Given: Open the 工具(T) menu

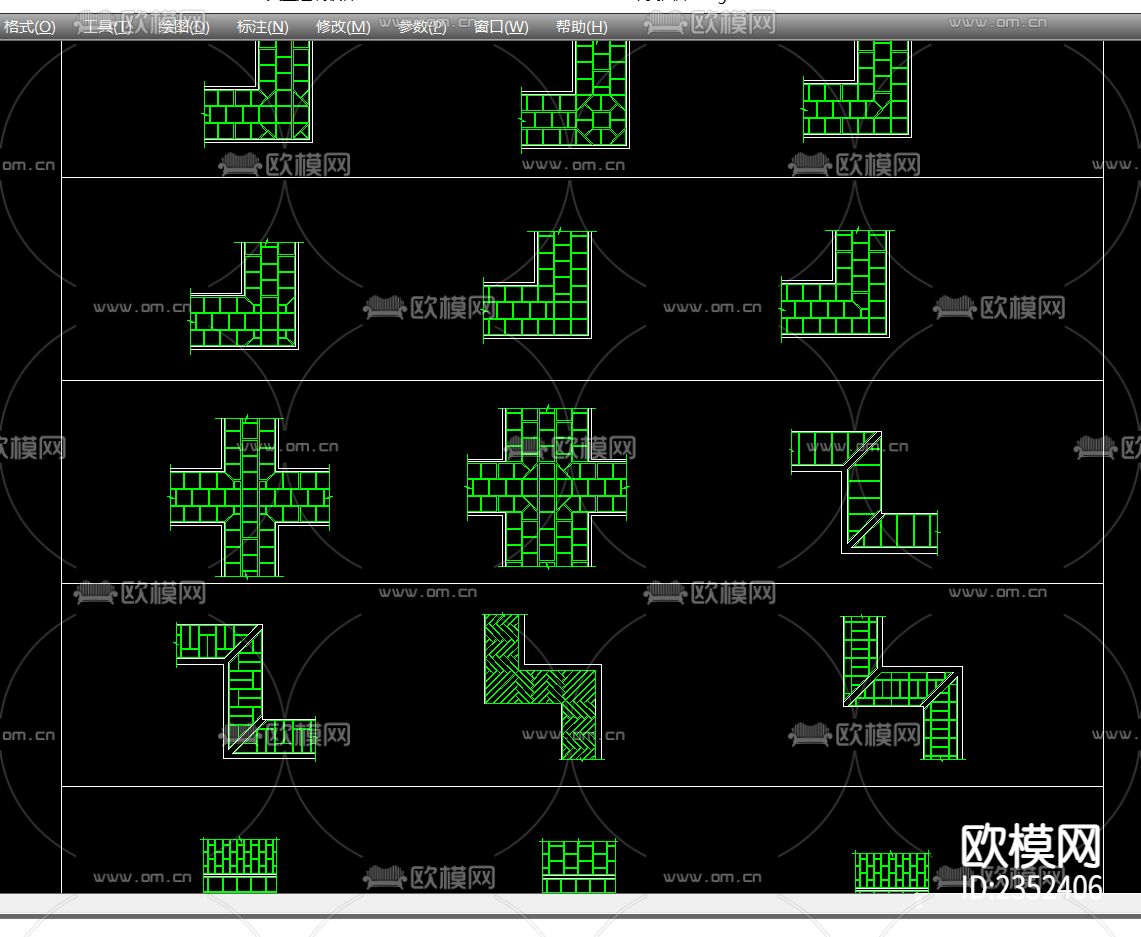Looking at the screenshot, I should point(107,27).
